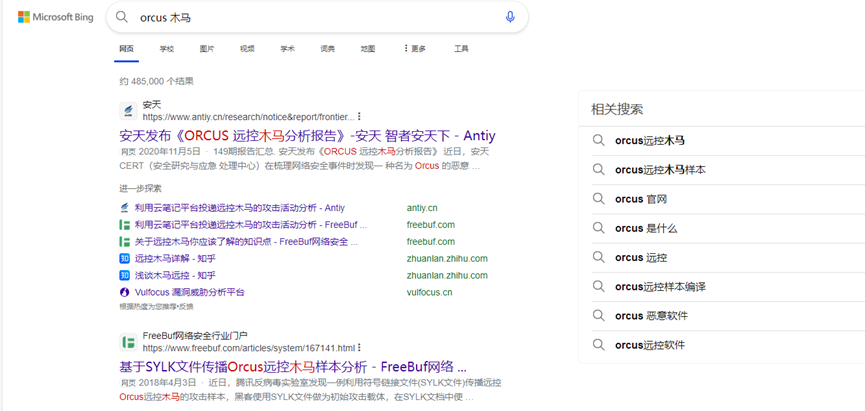Viewport: 865px width, 411px height.
Task: Open 利用云笔记平台投递远控木马的攻击活动分析 - Antiy
Action: tap(240, 208)
